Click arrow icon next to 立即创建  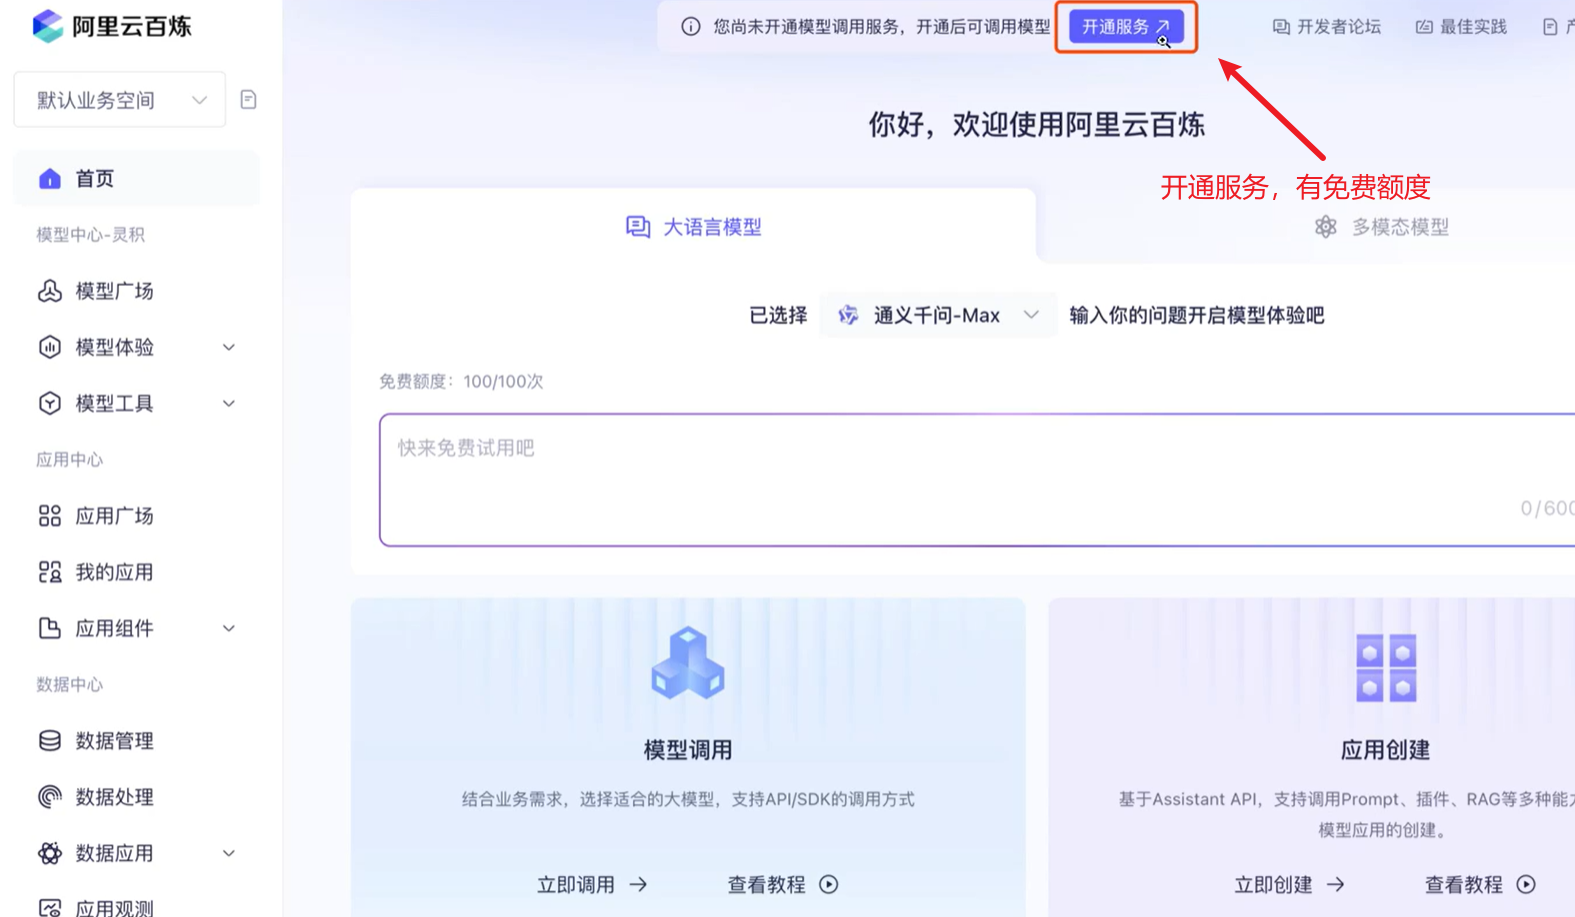coord(1336,884)
